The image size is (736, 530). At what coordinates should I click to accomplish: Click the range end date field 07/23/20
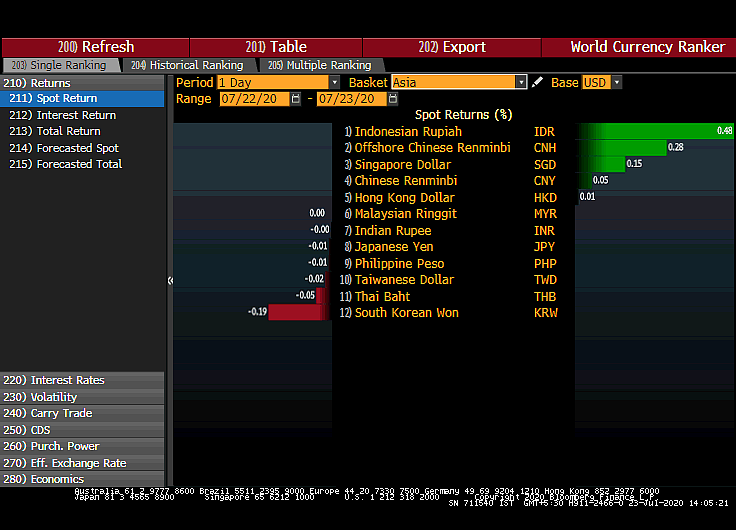pos(352,99)
